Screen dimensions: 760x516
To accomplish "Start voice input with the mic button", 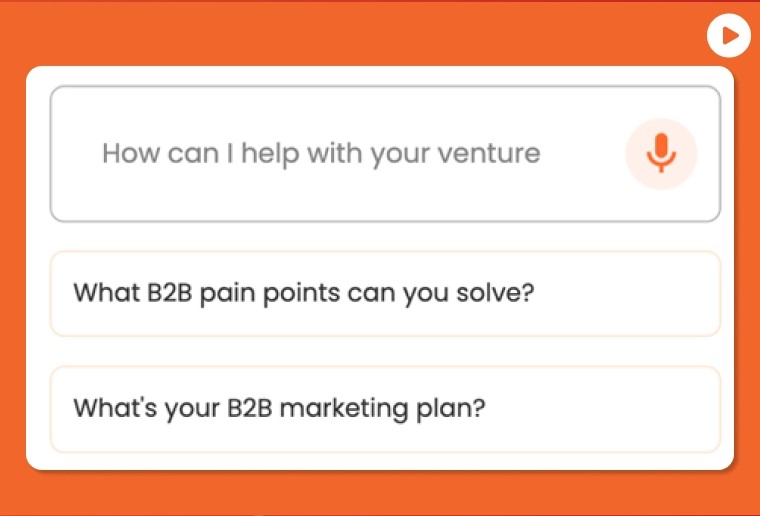I will click(661, 153).
